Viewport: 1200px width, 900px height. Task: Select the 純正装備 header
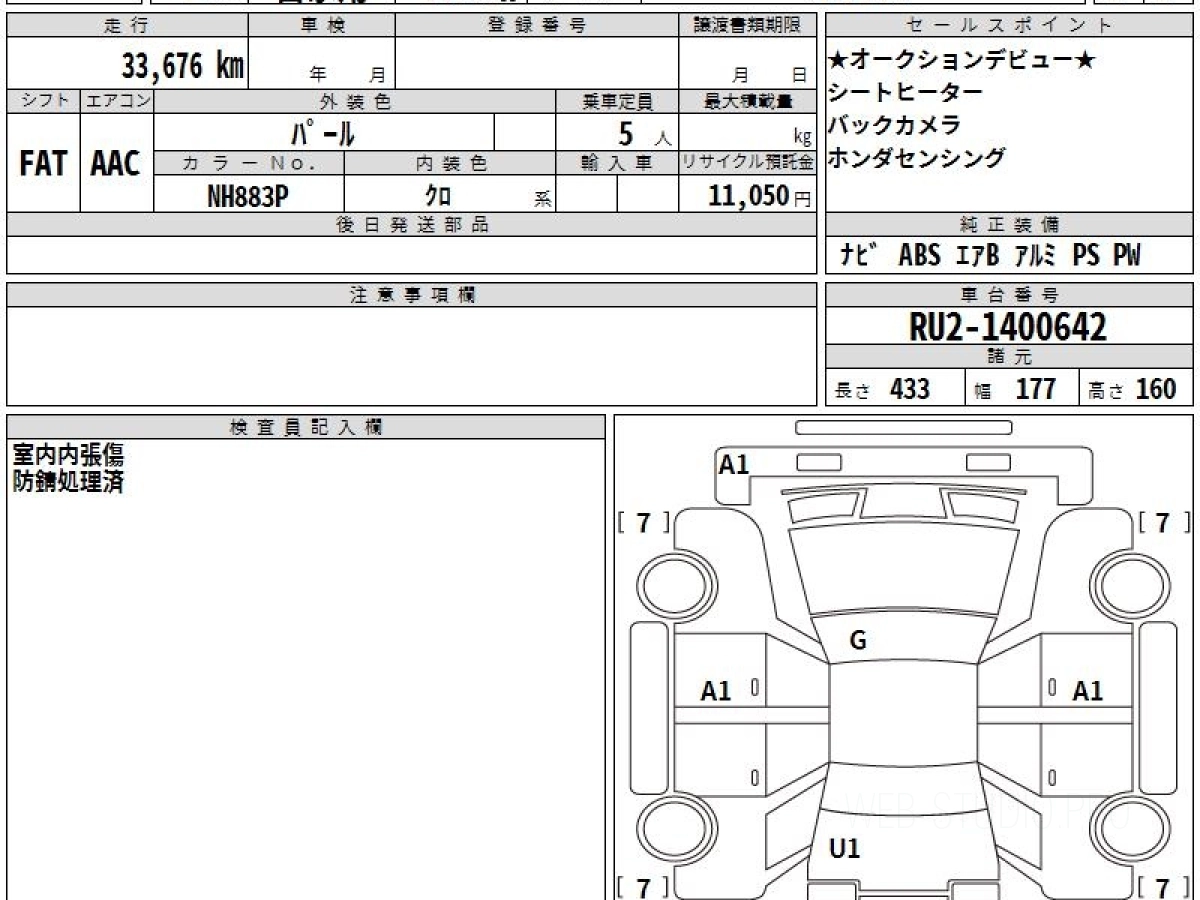point(1009,225)
